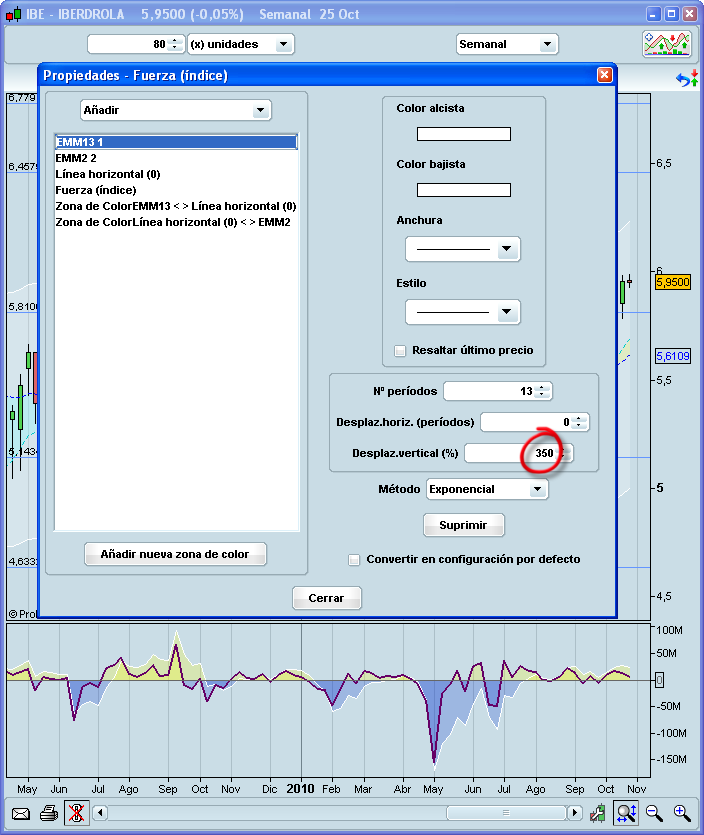The image size is (704, 835).
Task: Close the Propiedades dialog
Action: click(x=604, y=75)
